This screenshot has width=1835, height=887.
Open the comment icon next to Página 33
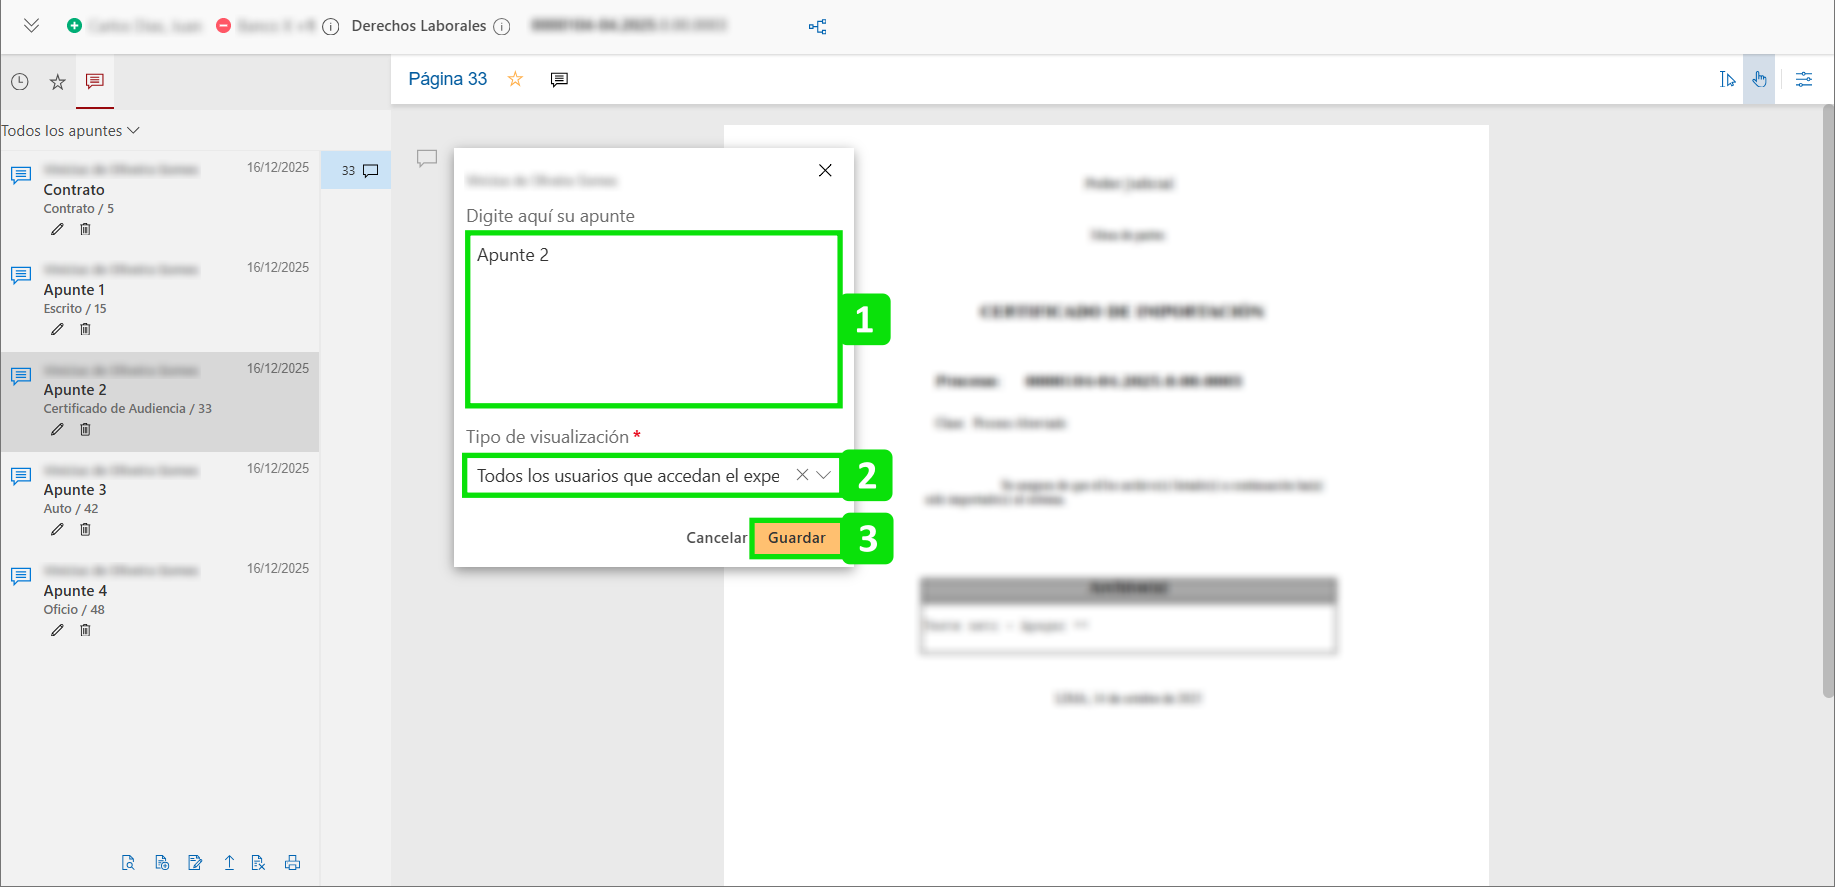(x=559, y=79)
